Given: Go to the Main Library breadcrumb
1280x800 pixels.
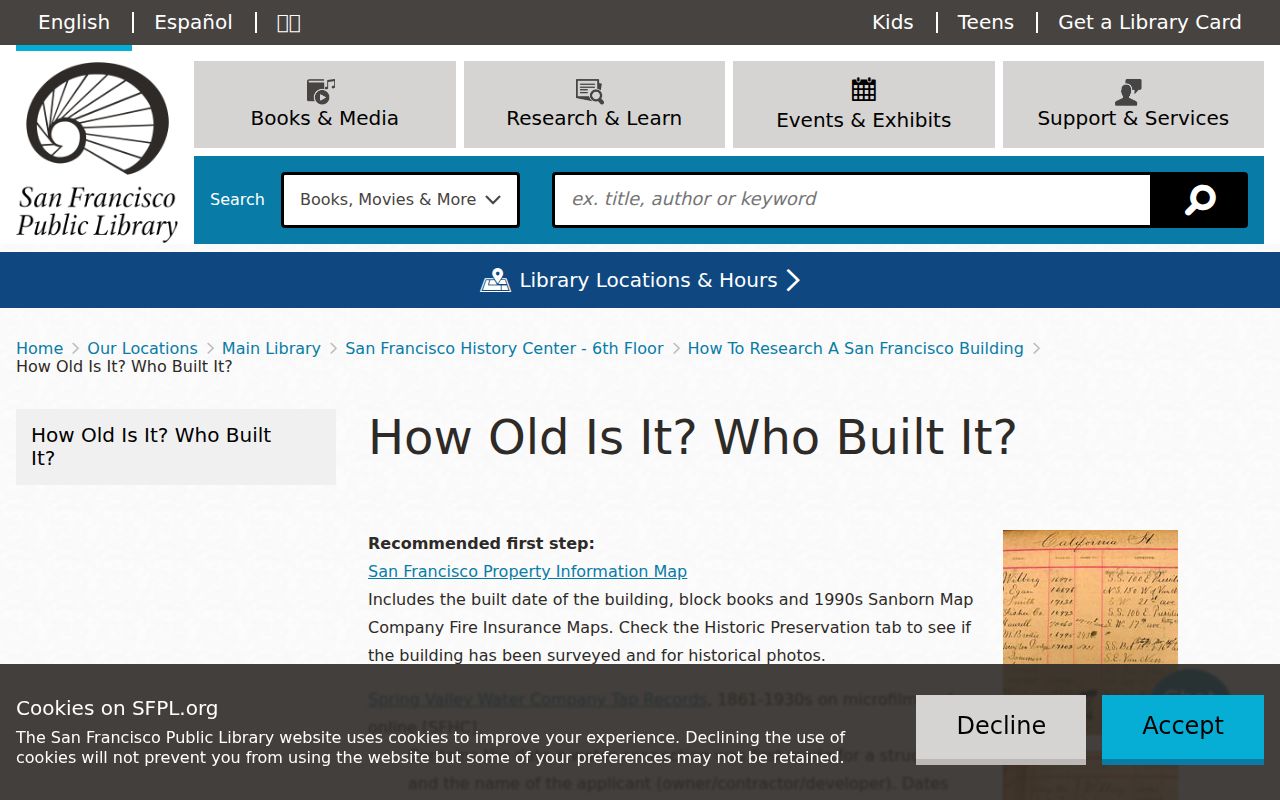Looking at the screenshot, I should pyautogui.click(x=271, y=348).
